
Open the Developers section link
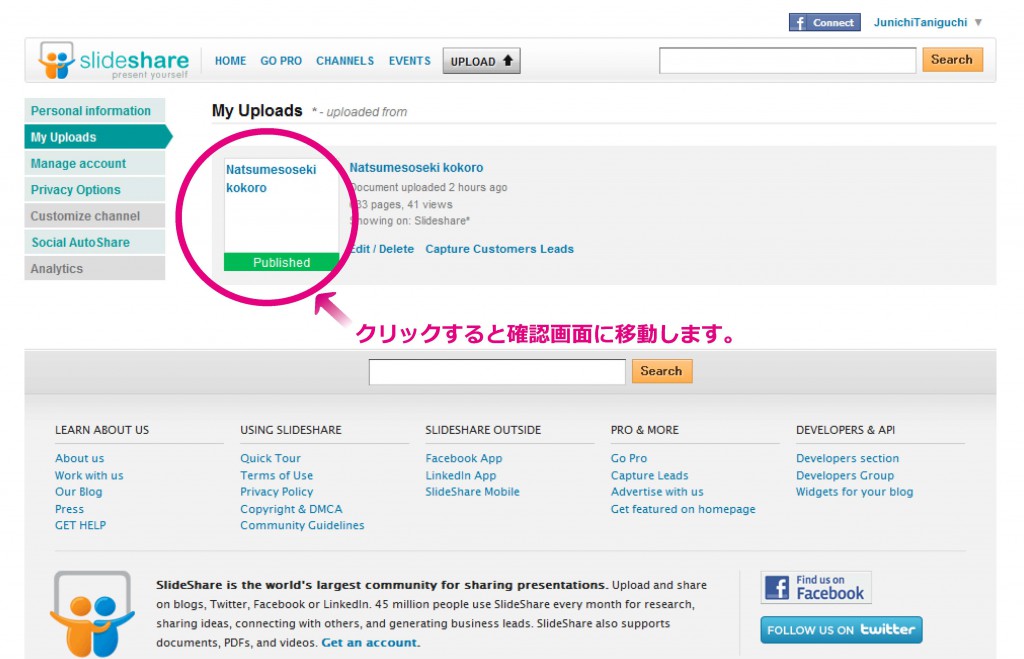coord(847,458)
